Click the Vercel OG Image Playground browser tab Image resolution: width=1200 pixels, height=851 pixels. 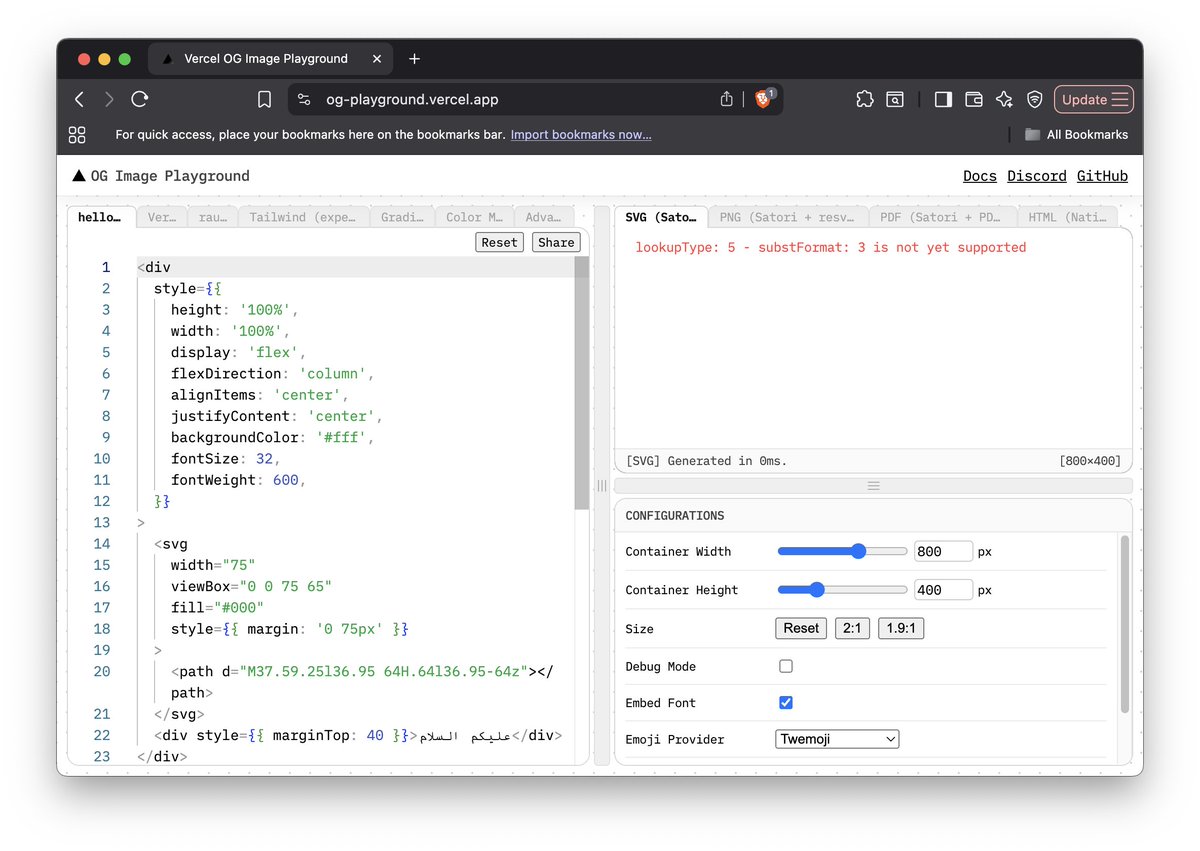pyautogui.click(x=270, y=59)
